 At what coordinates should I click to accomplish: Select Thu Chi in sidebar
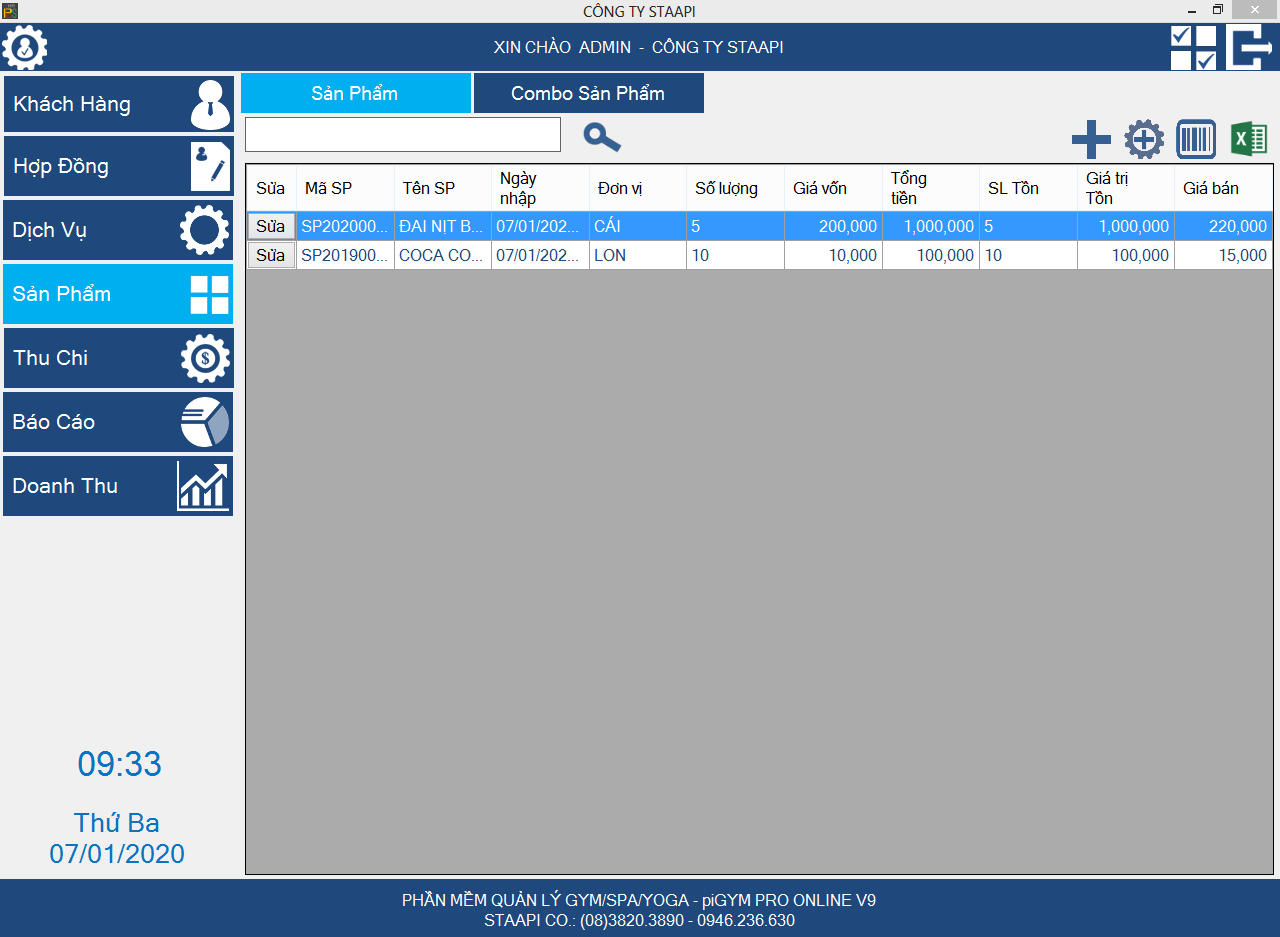[x=118, y=358]
